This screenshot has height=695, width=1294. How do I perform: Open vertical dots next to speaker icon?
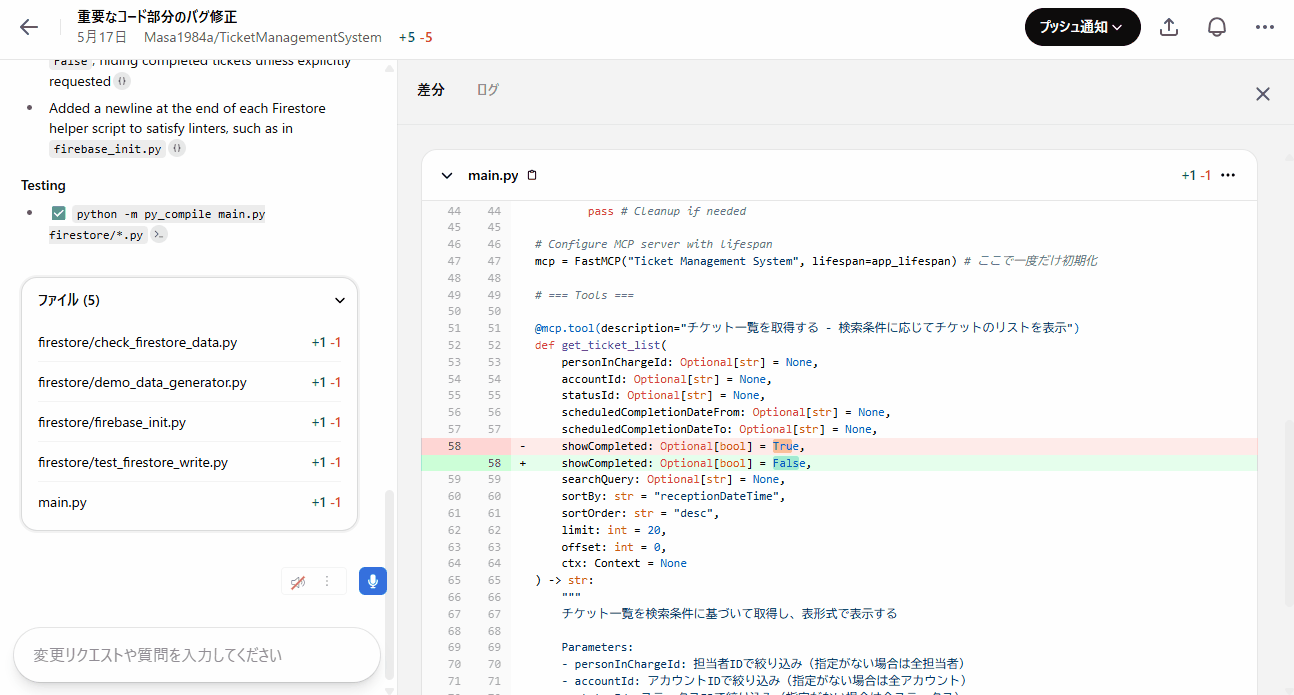click(x=327, y=581)
